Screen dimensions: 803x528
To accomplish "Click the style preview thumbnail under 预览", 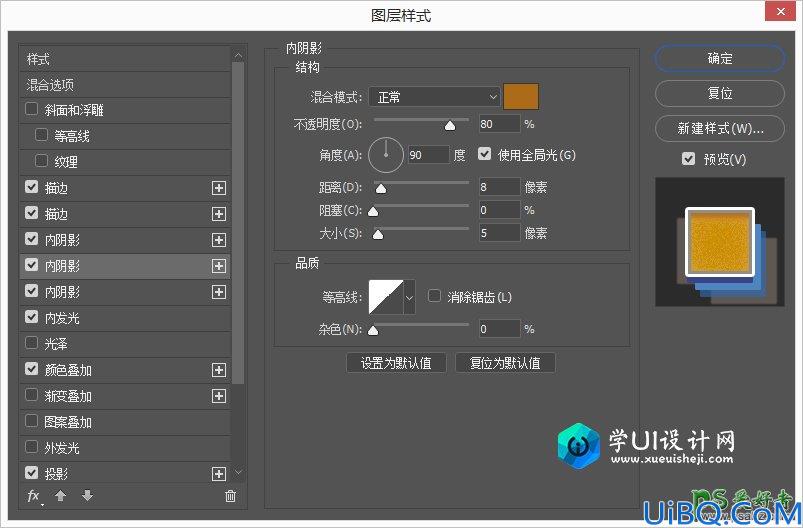I will (720, 242).
